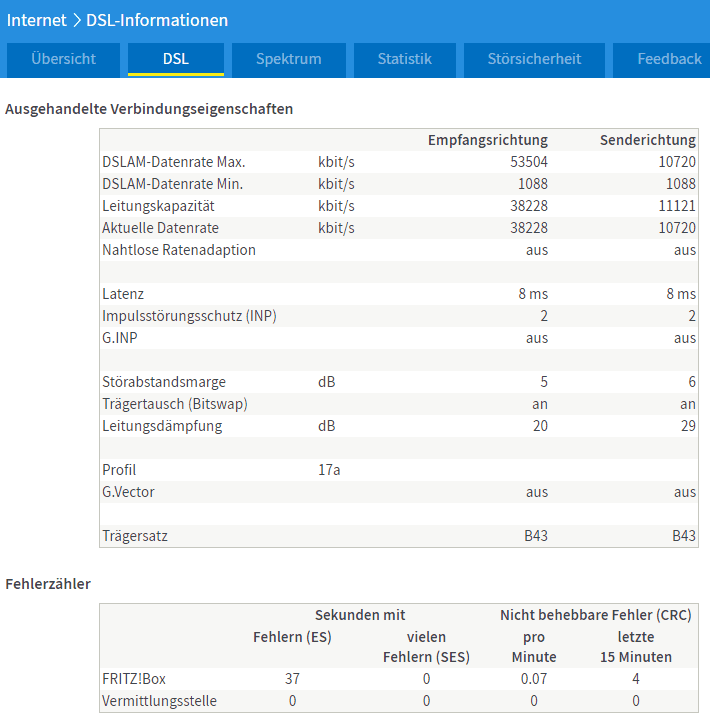Click the Fehlerzähler section heading
This screenshot has height=720, width=710.
pos(48,584)
